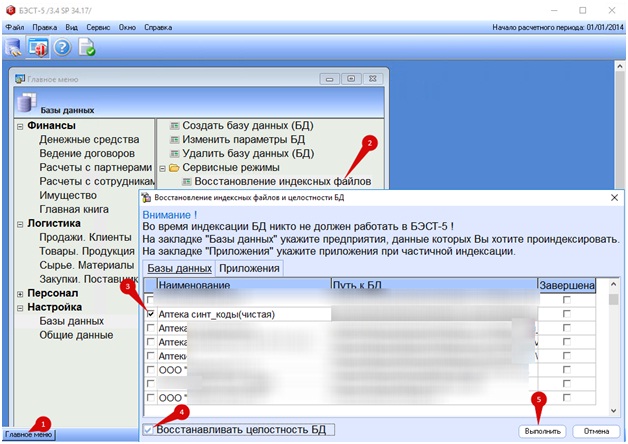Image resolution: width=628 pixels, height=444 pixels.
Task: Select Удалить базу данных (БД)
Action: tap(248, 154)
